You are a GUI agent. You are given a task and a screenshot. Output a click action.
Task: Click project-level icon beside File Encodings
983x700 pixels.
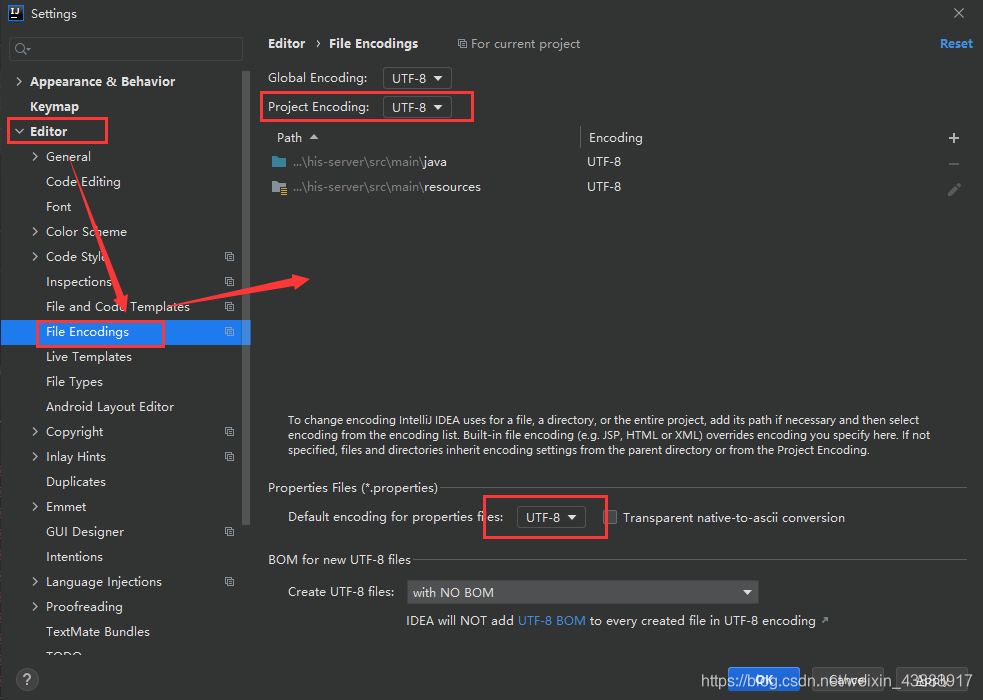coord(229,332)
